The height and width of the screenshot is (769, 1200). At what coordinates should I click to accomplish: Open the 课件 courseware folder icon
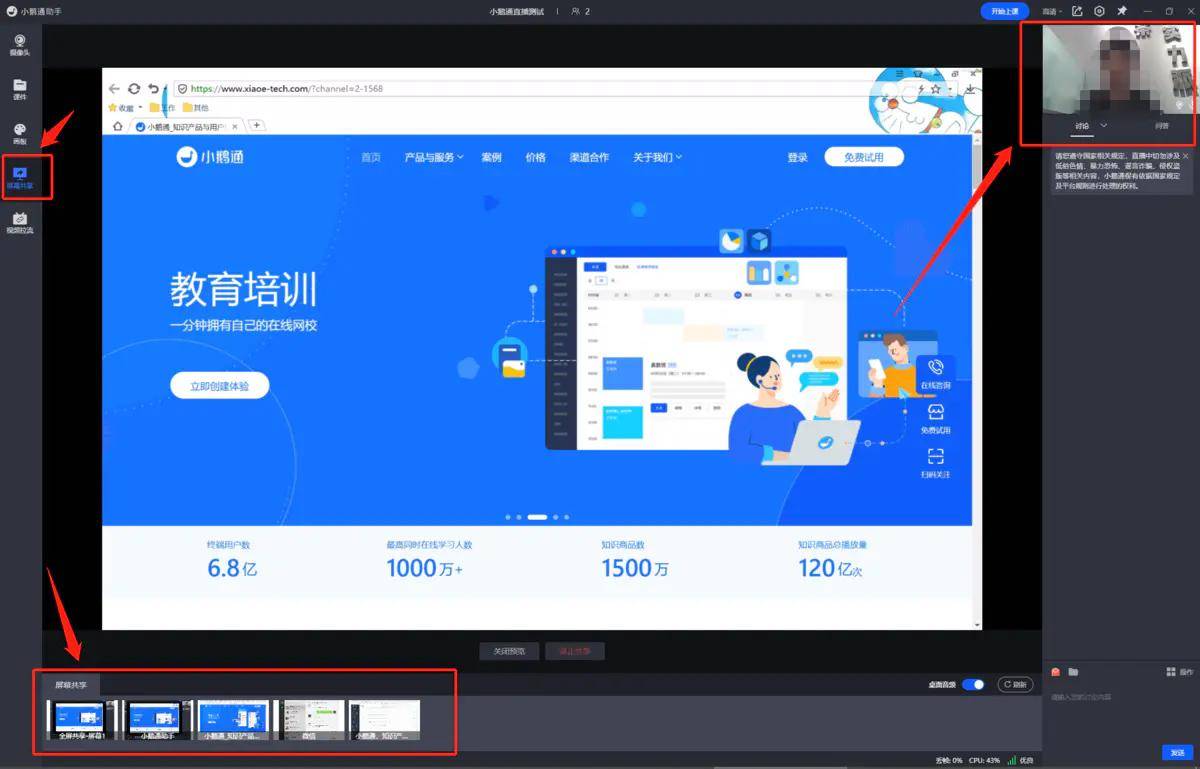(19, 89)
